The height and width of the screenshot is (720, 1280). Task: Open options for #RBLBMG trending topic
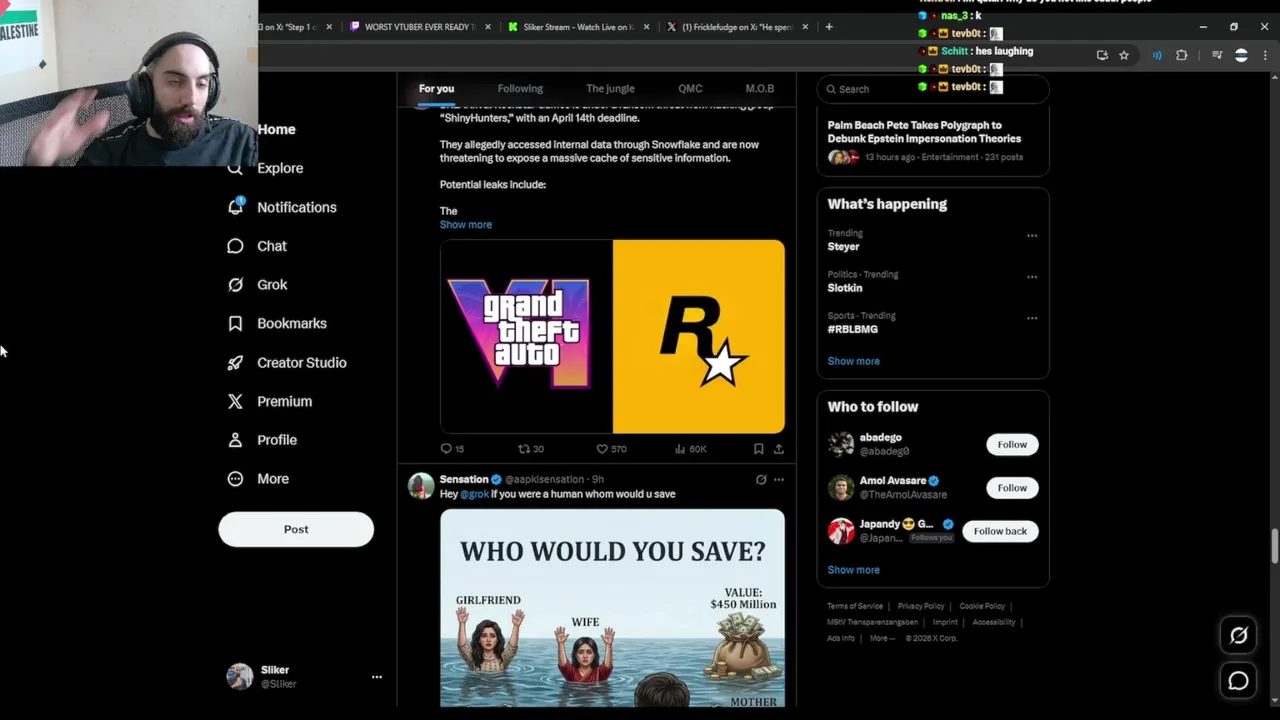click(1032, 318)
